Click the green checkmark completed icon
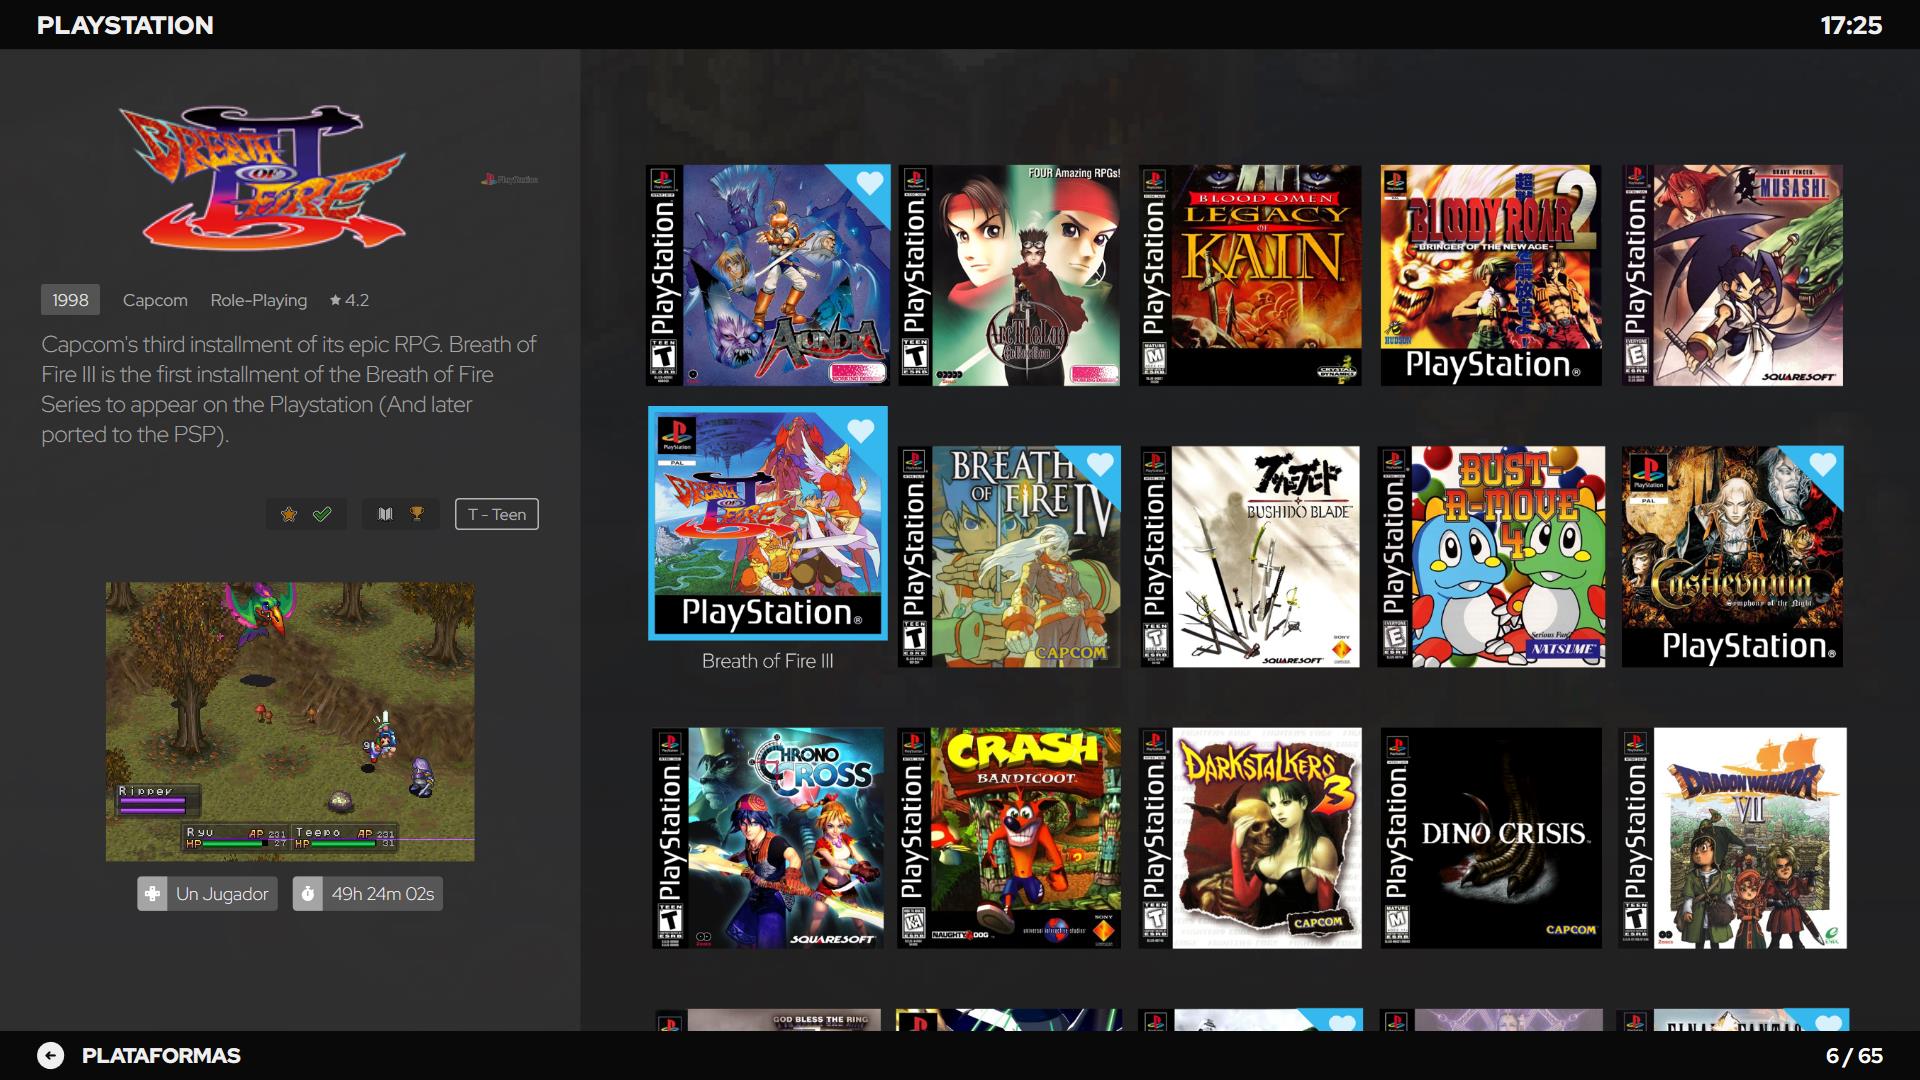The width and height of the screenshot is (1920, 1080). (322, 514)
